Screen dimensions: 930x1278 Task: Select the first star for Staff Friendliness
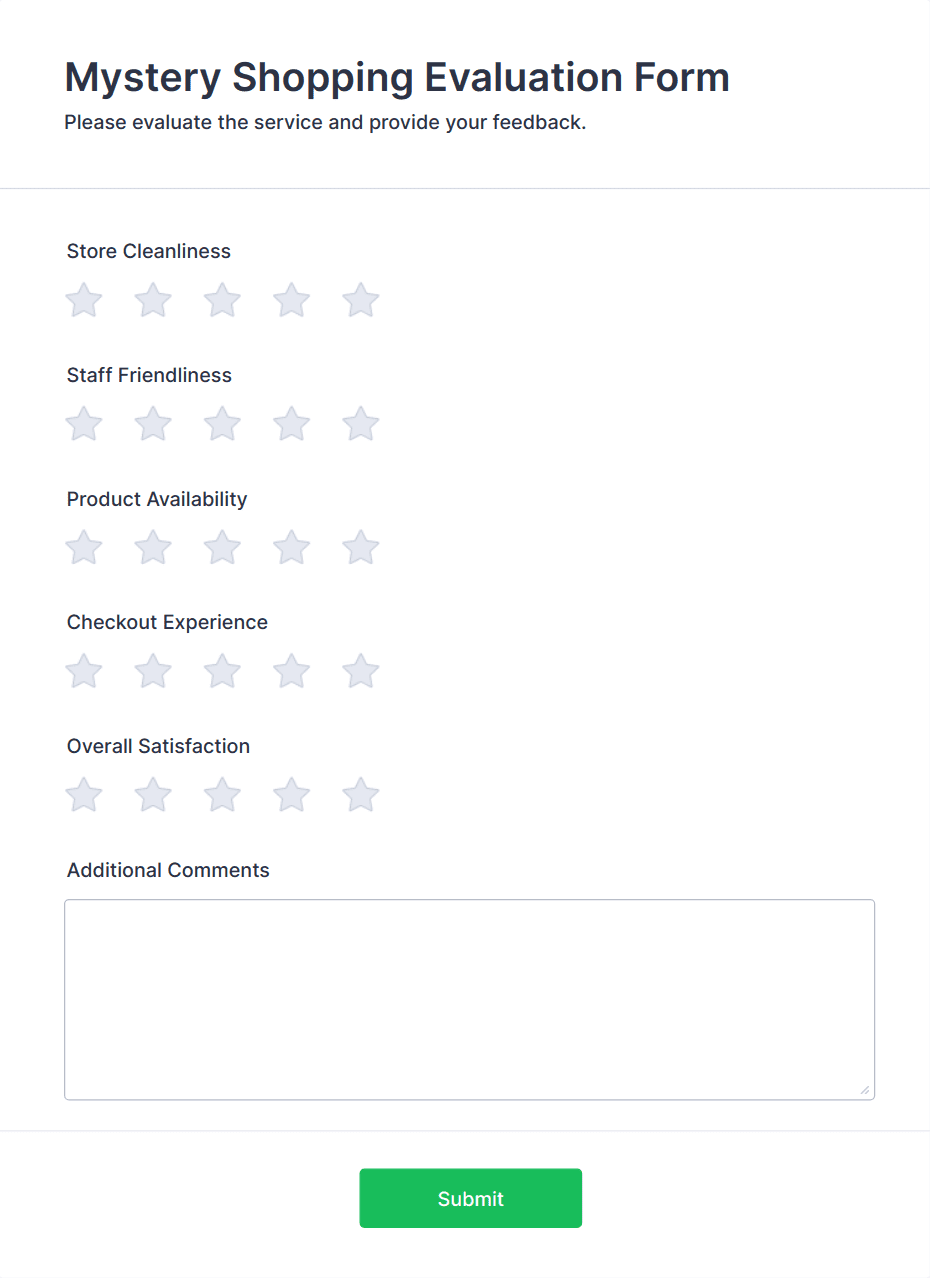[83, 423]
